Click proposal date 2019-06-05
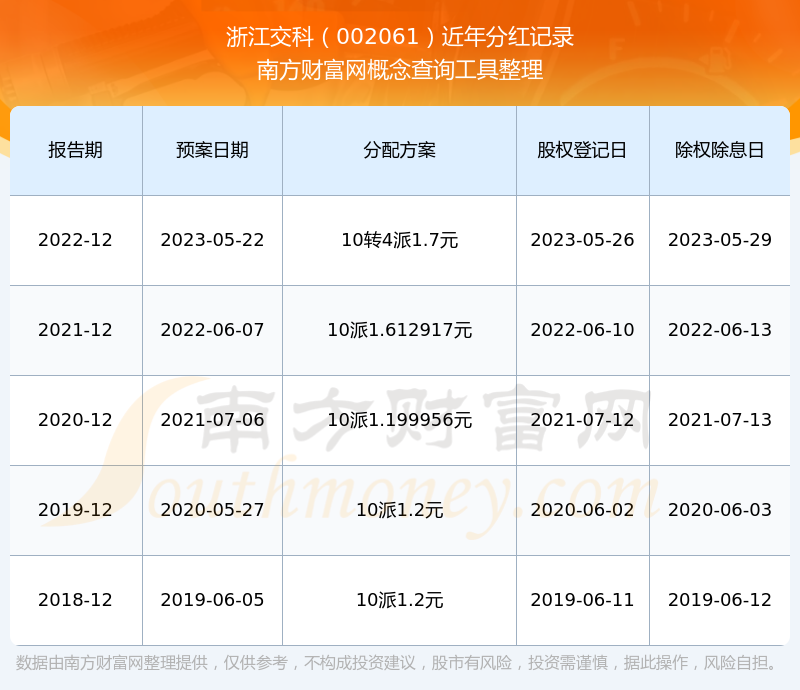Screen dimensions: 800x690 click(212, 600)
